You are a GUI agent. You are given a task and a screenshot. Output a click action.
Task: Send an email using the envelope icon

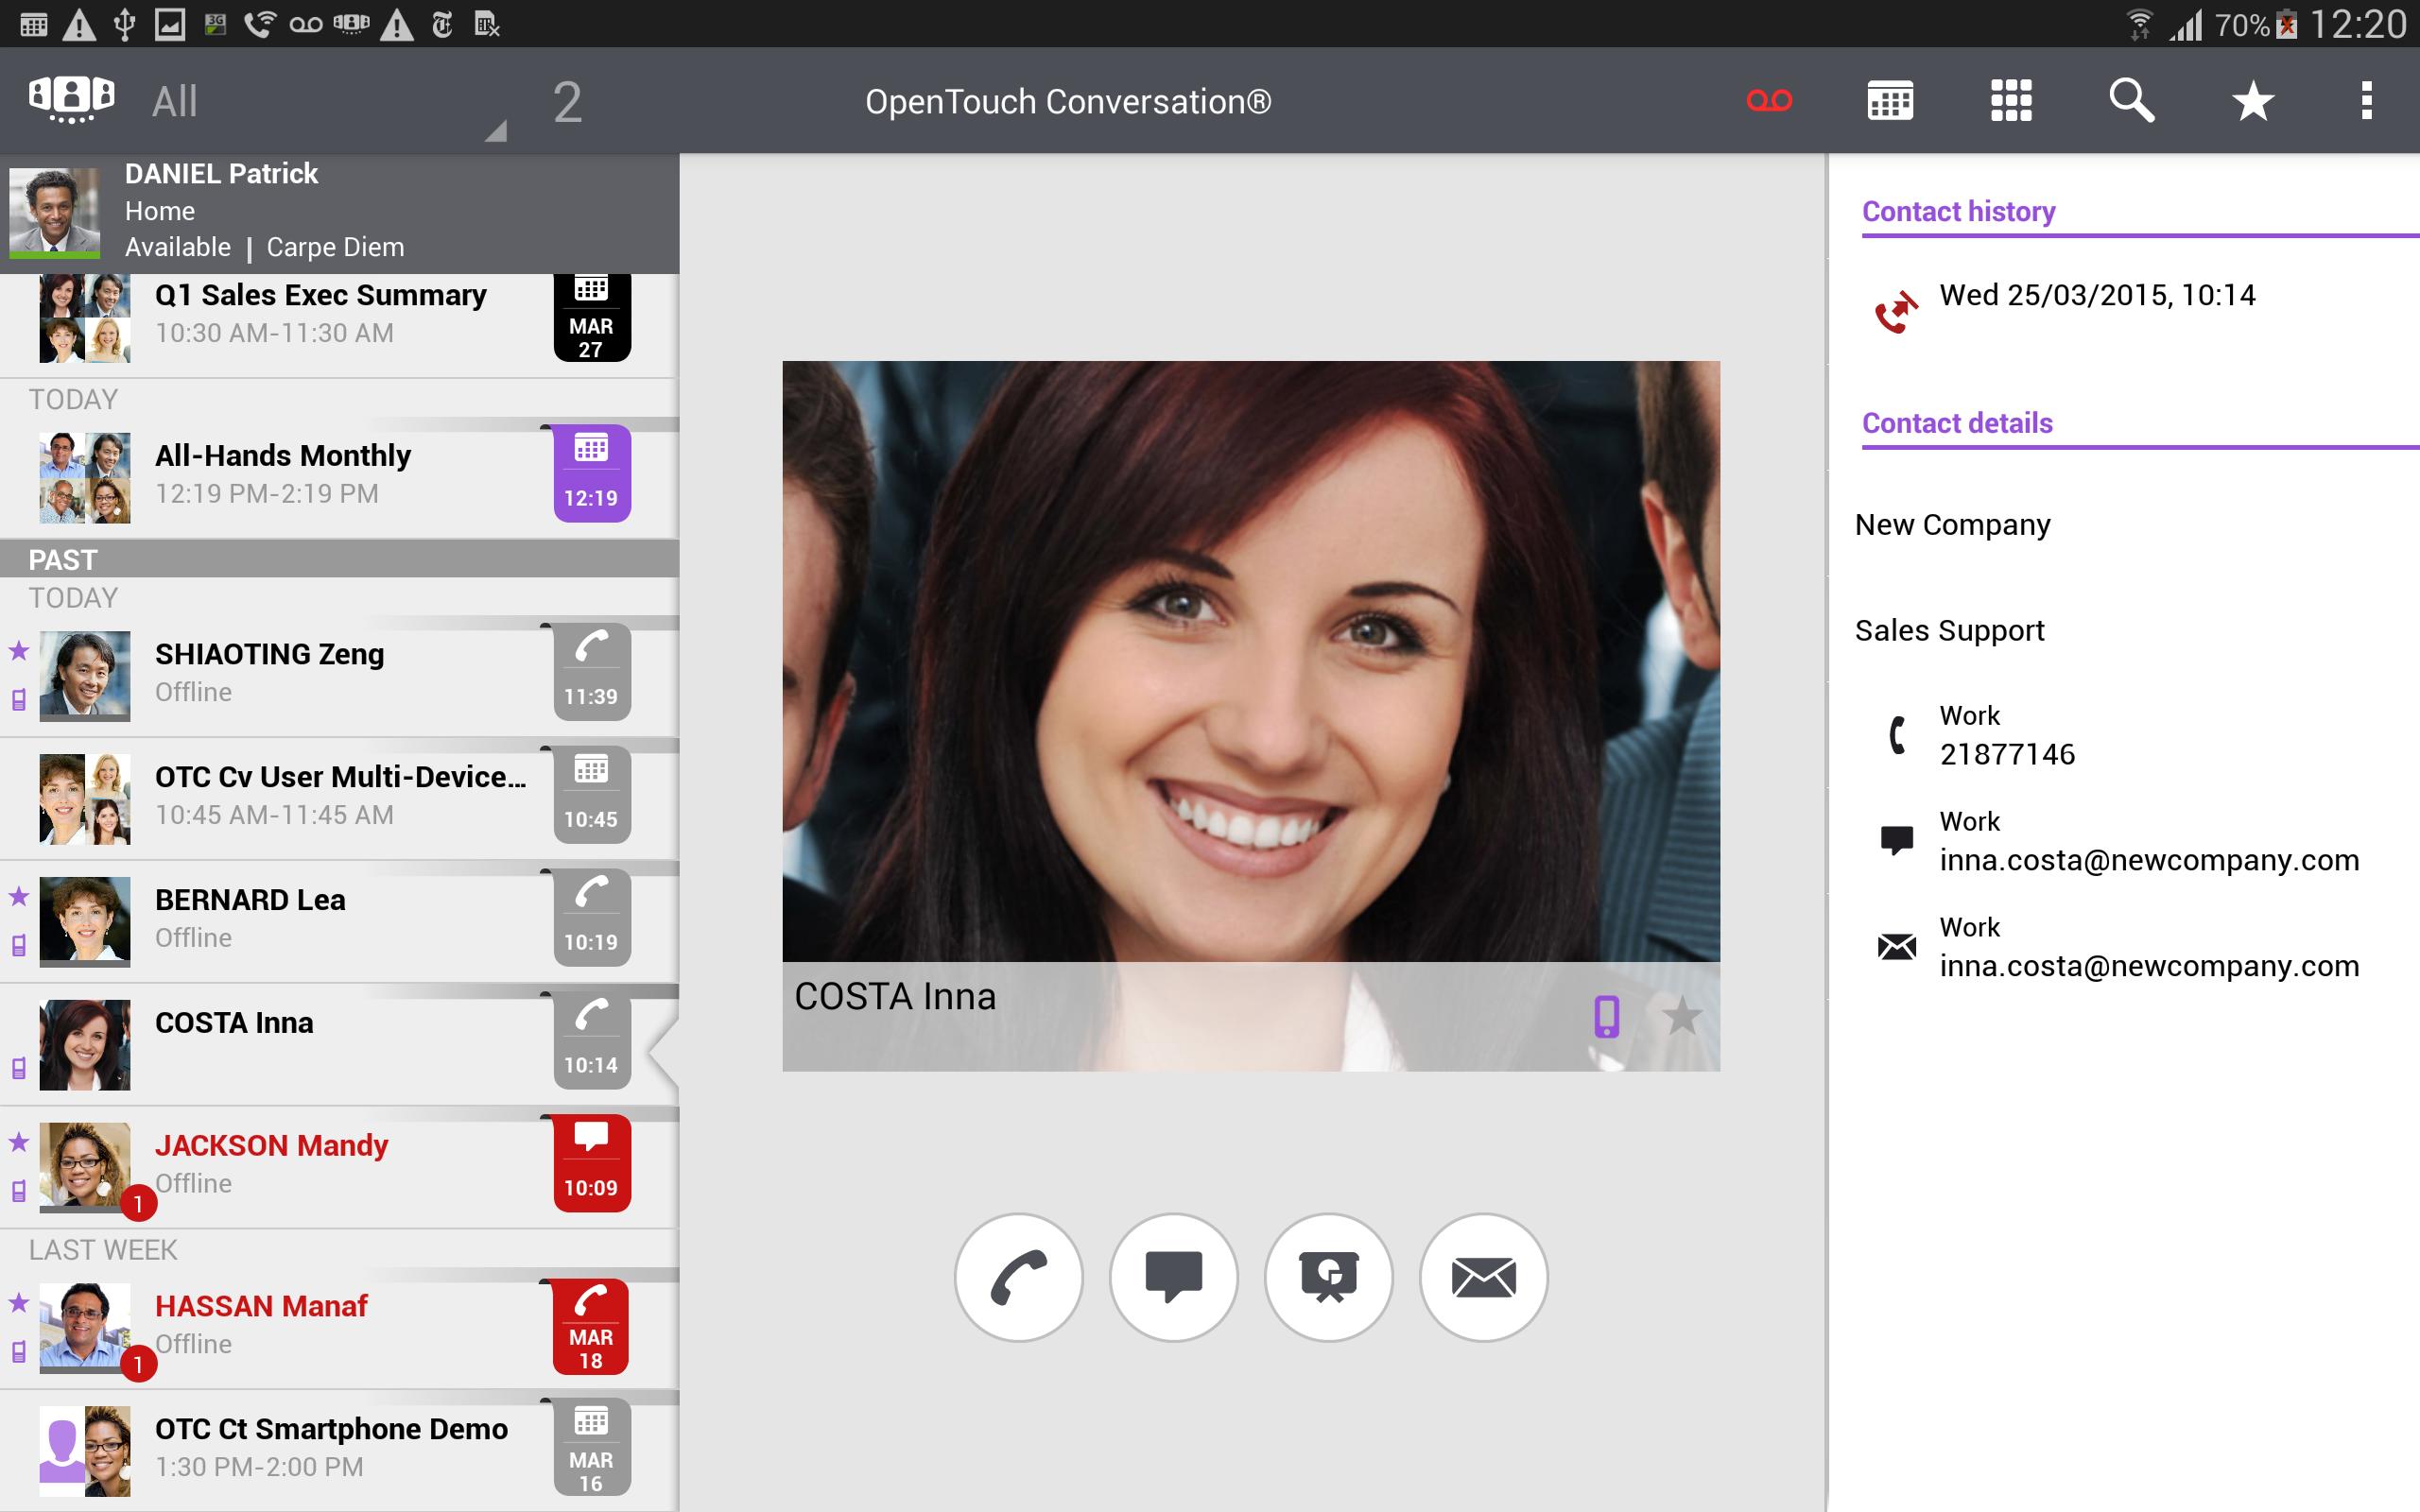tap(1483, 1277)
